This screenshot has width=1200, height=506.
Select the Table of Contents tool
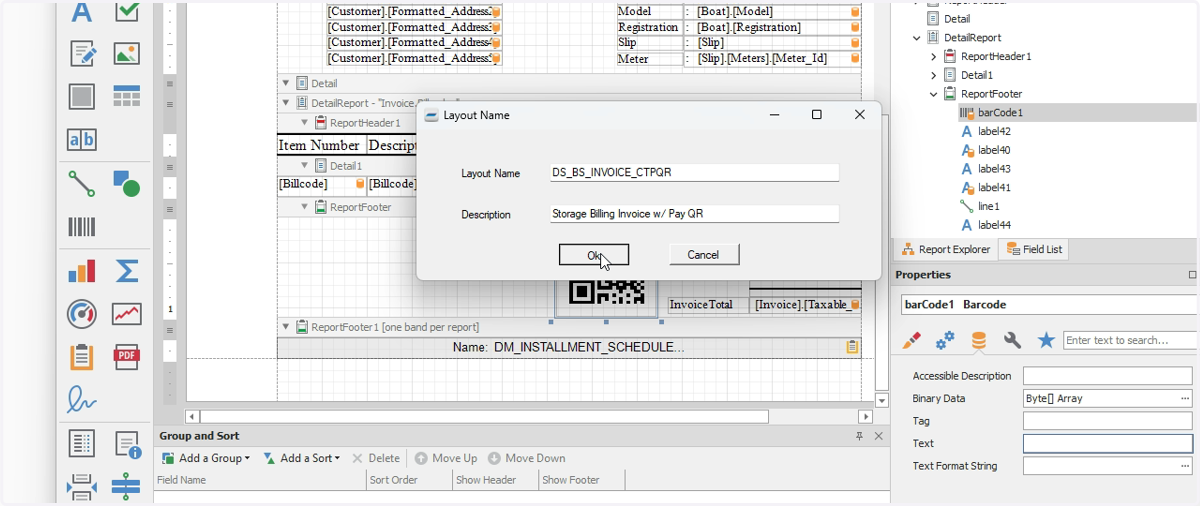[81, 443]
